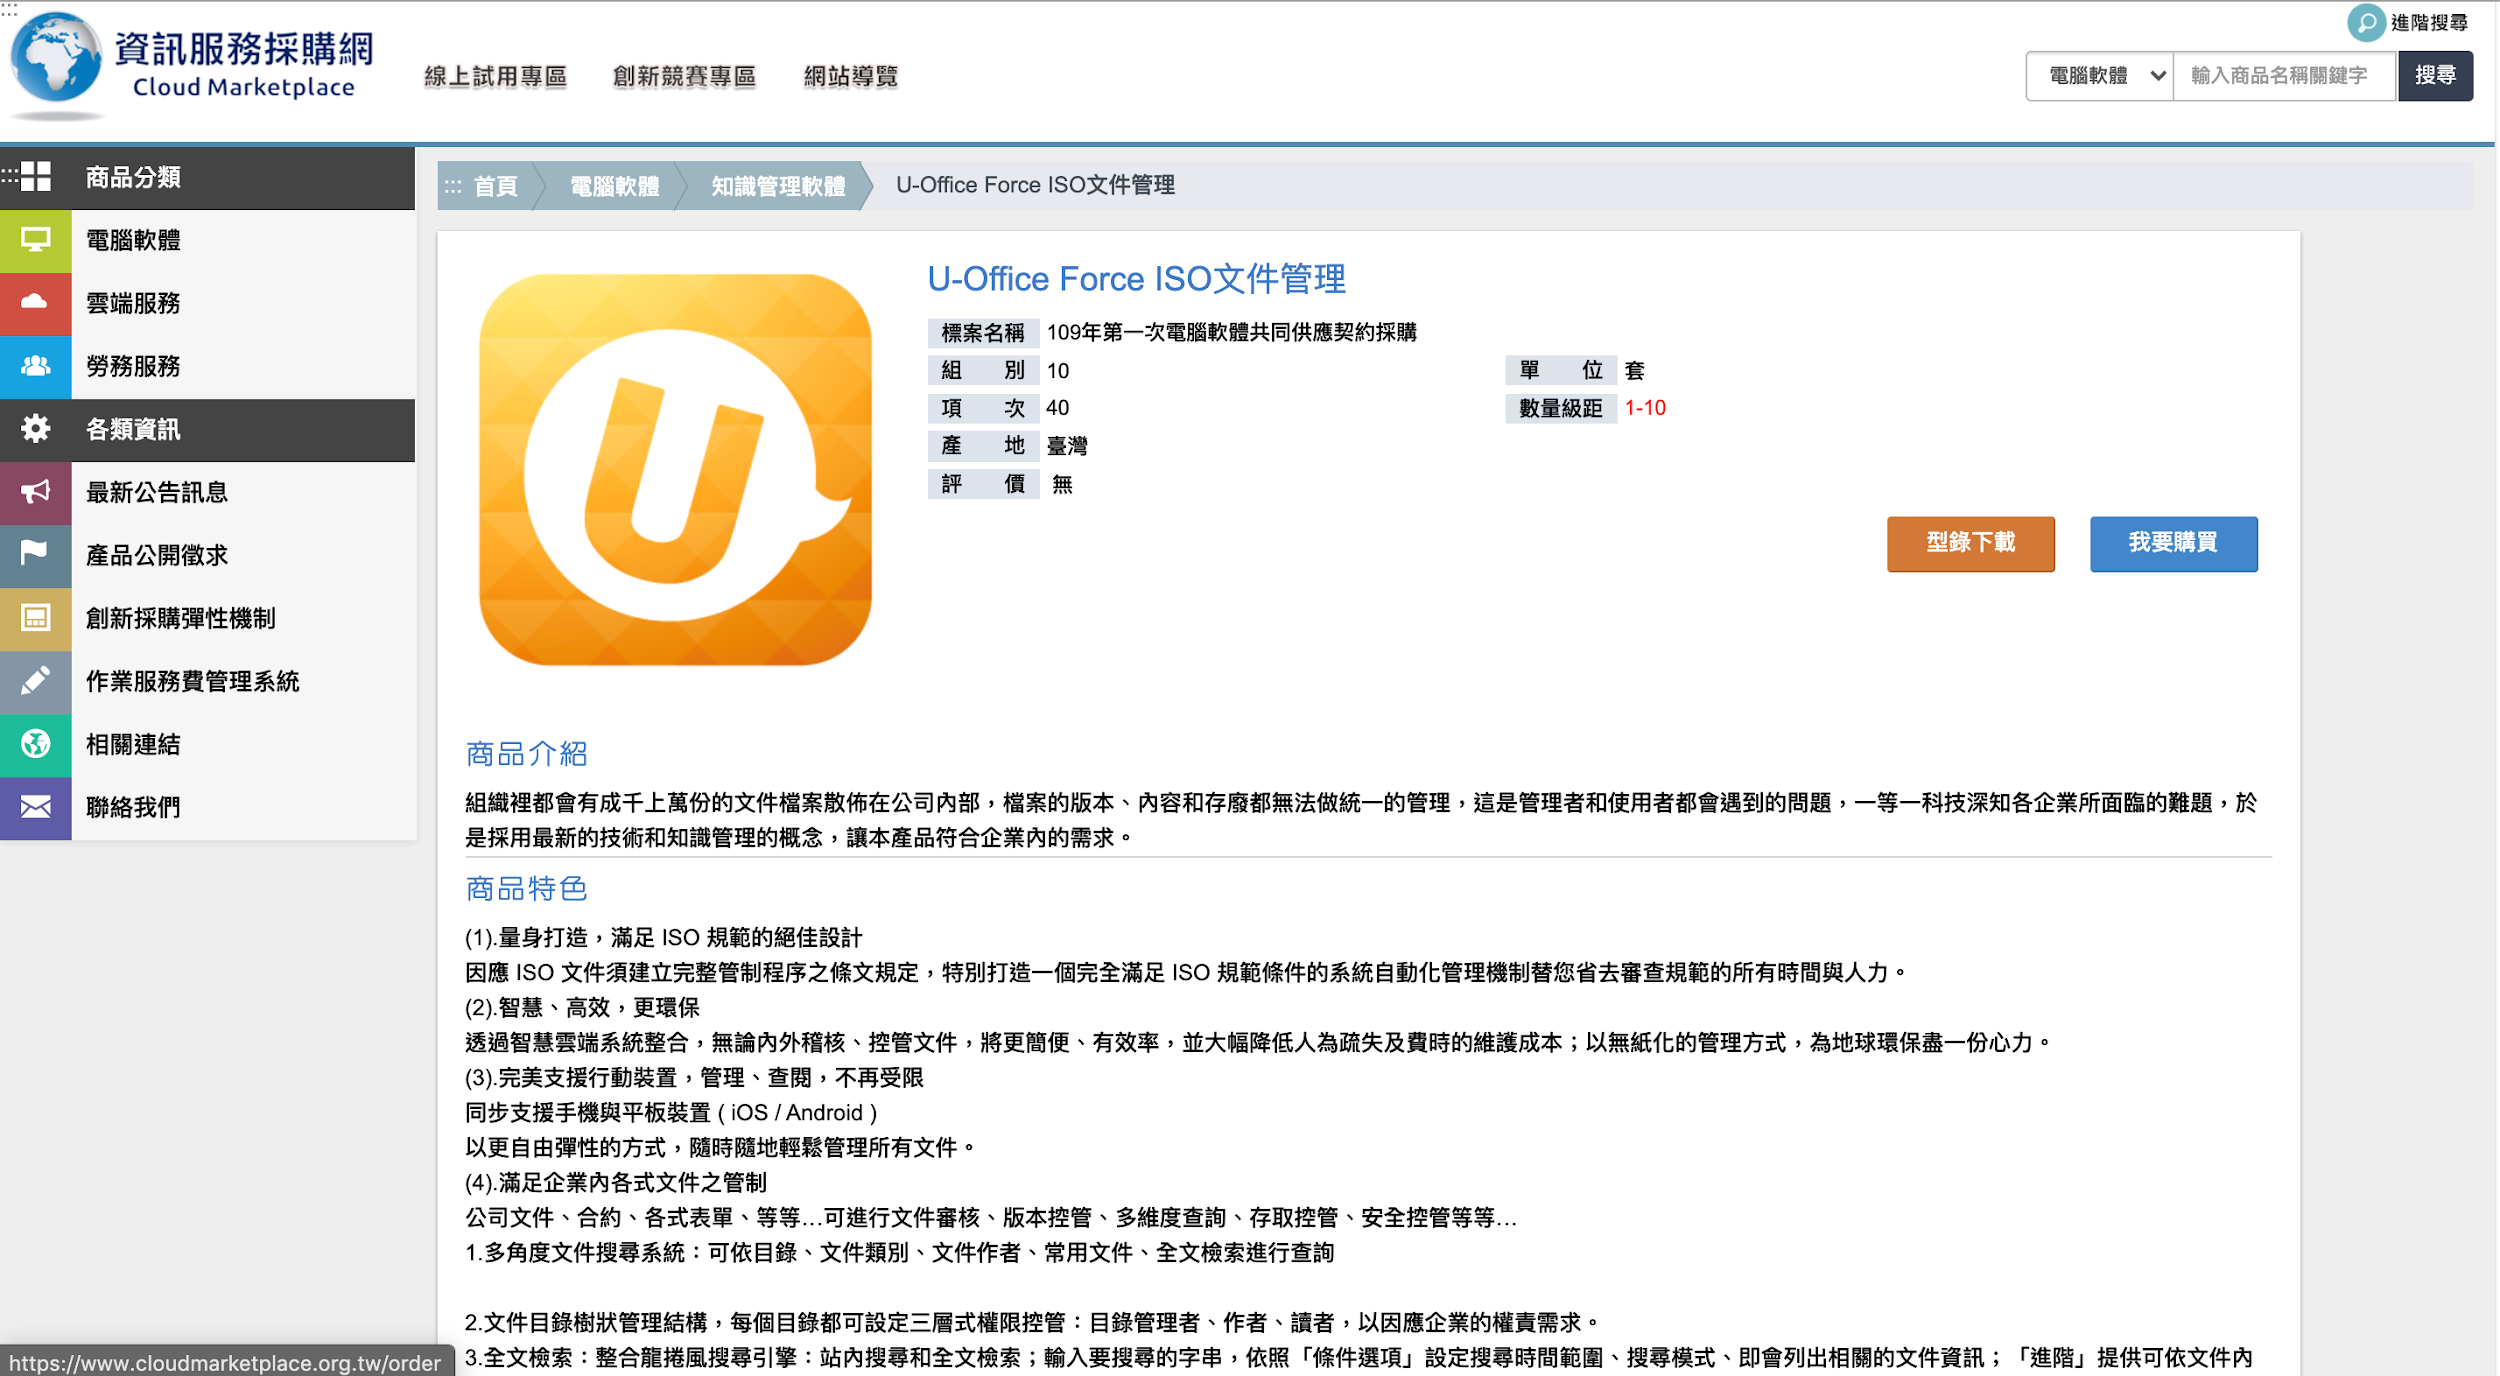Click the gear icon for 各類資訊
Screen dimensions: 2500x1376
pyautogui.click(x=35, y=429)
